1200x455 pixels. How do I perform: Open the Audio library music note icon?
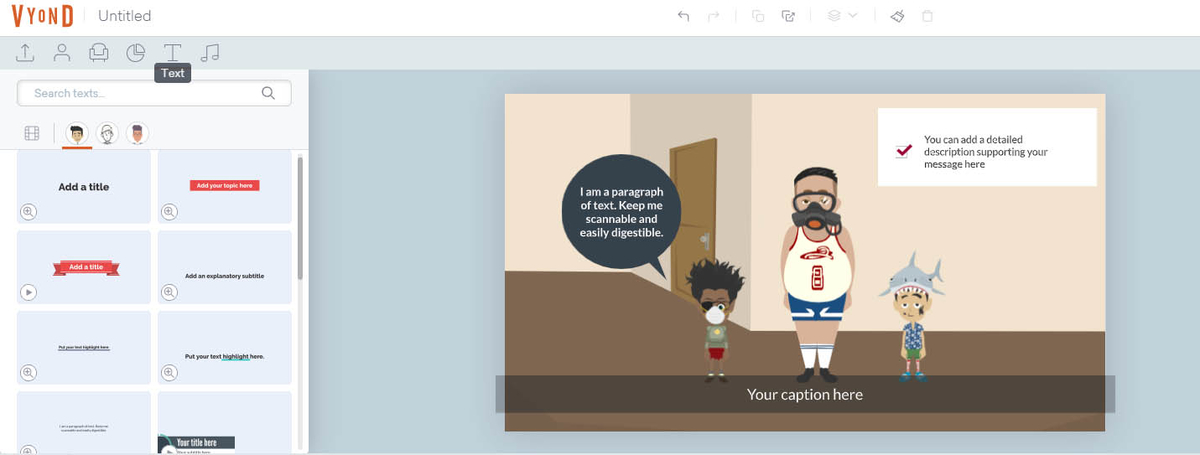210,52
